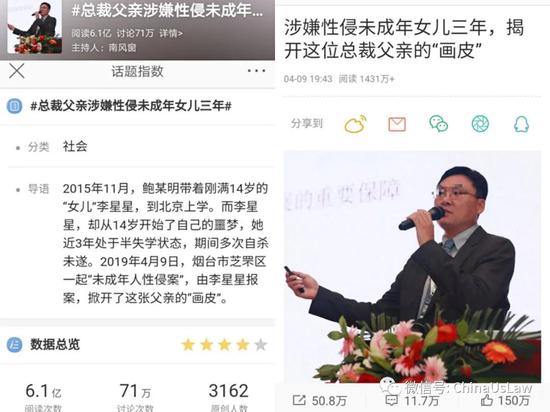Share article to Weibo icon

356,124
